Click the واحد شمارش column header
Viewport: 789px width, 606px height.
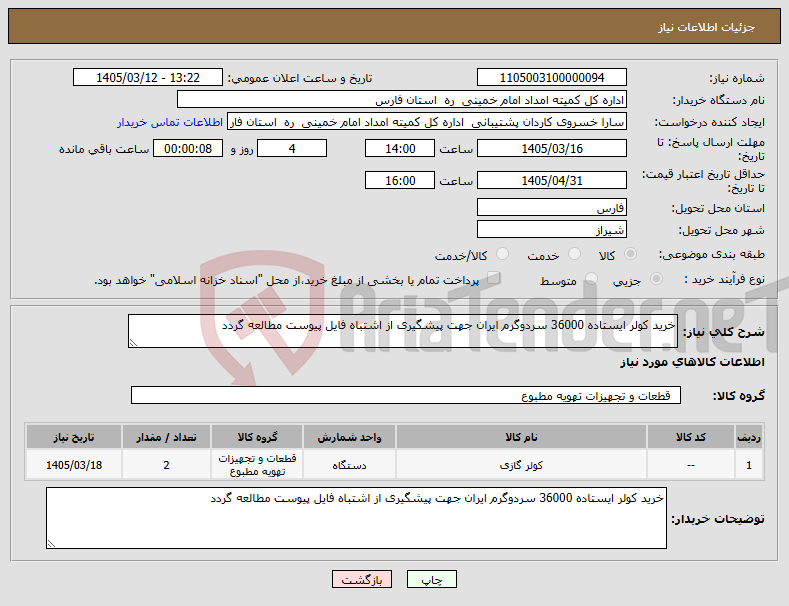click(x=349, y=437)
